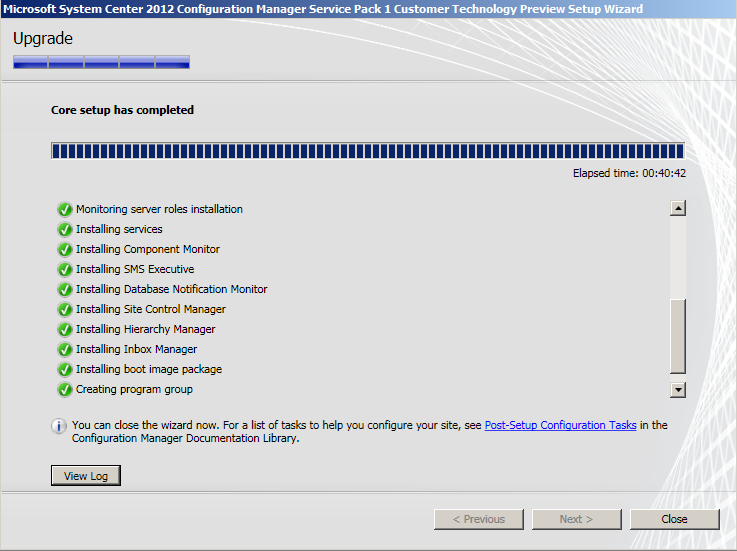Viewport: 737px width, 551px height.
Task: Click the disabled Next button
Action: (577, 519)
